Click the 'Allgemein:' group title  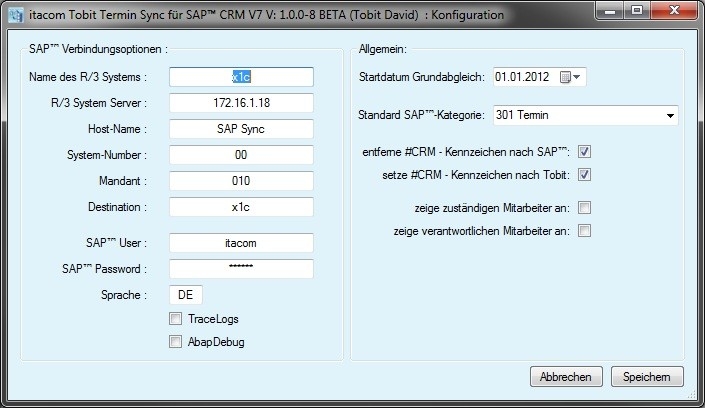coord(383,49)
